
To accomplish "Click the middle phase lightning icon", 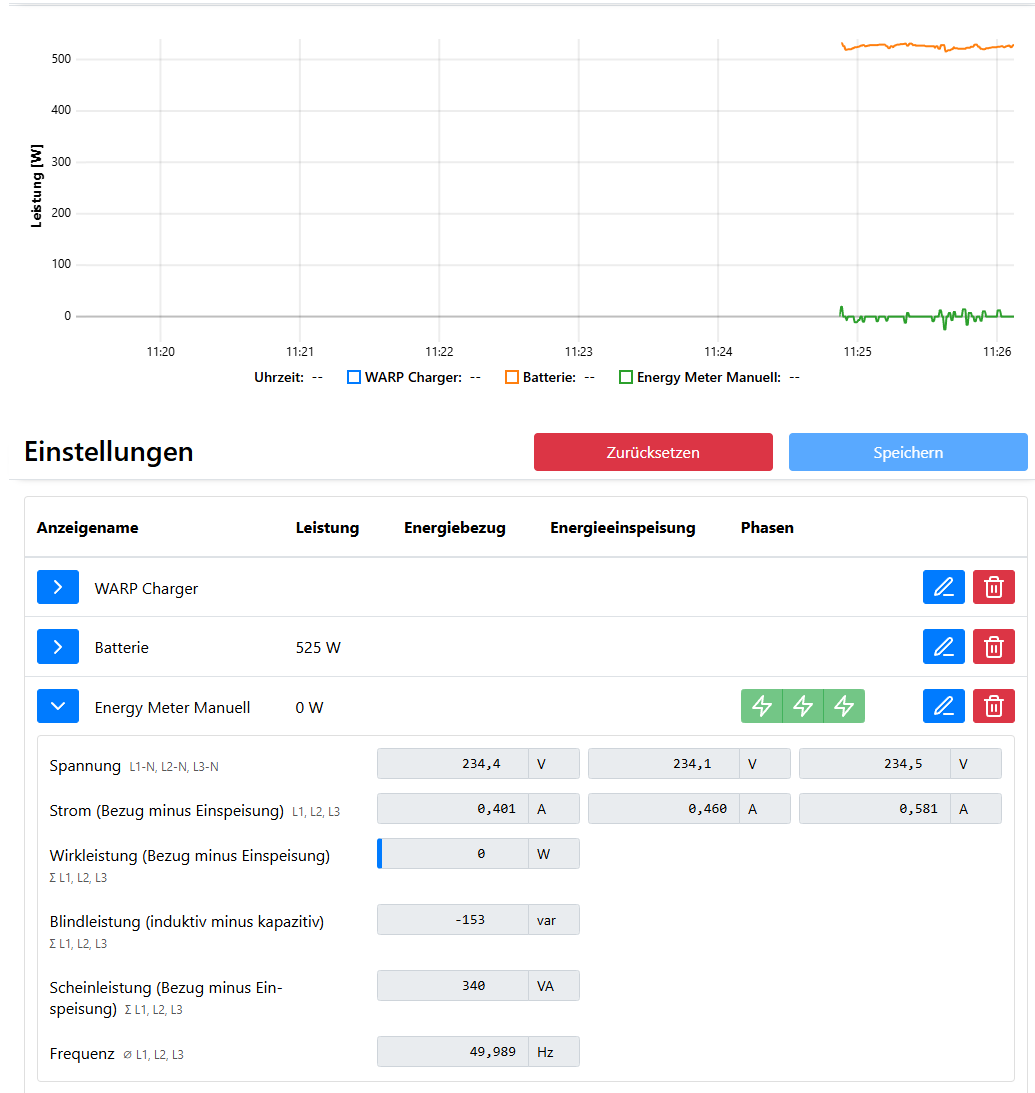I will (x=803, y=706).
